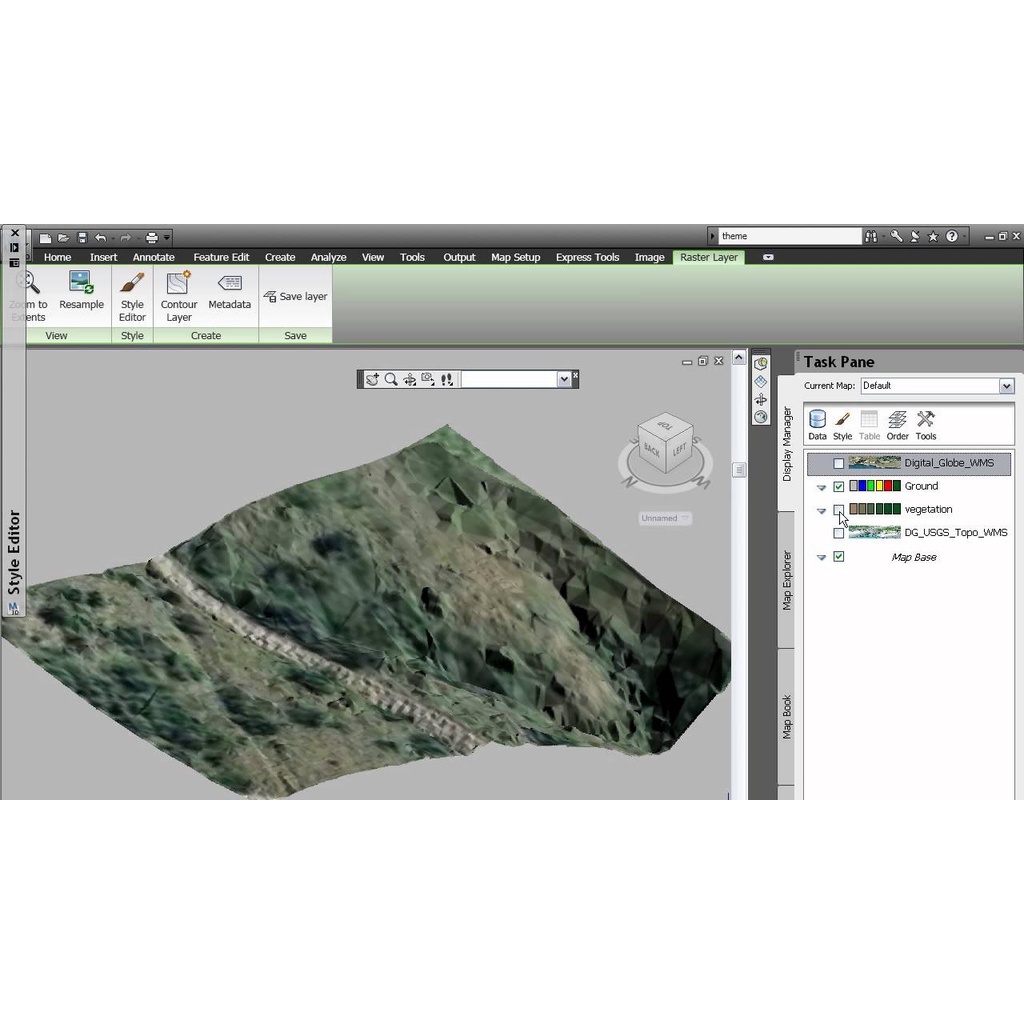The image size is (1024, 1024).
Task: Select the footsteps walk tool in navigation bar
Action: click(x=447, y=379)
